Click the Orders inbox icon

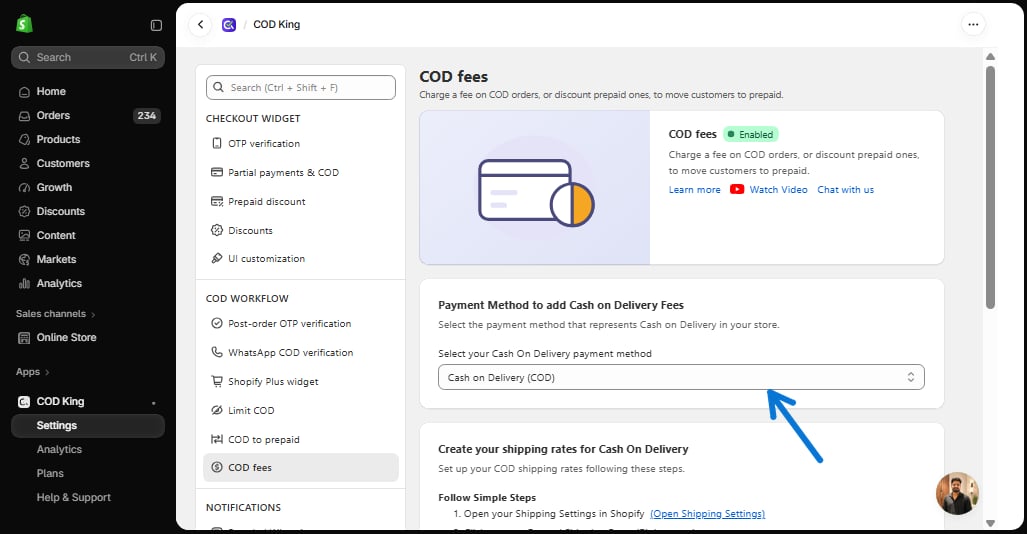point(24,116)
